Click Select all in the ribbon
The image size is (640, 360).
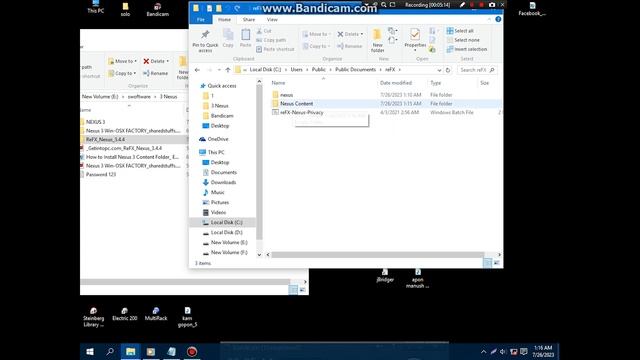pos(460,31)
